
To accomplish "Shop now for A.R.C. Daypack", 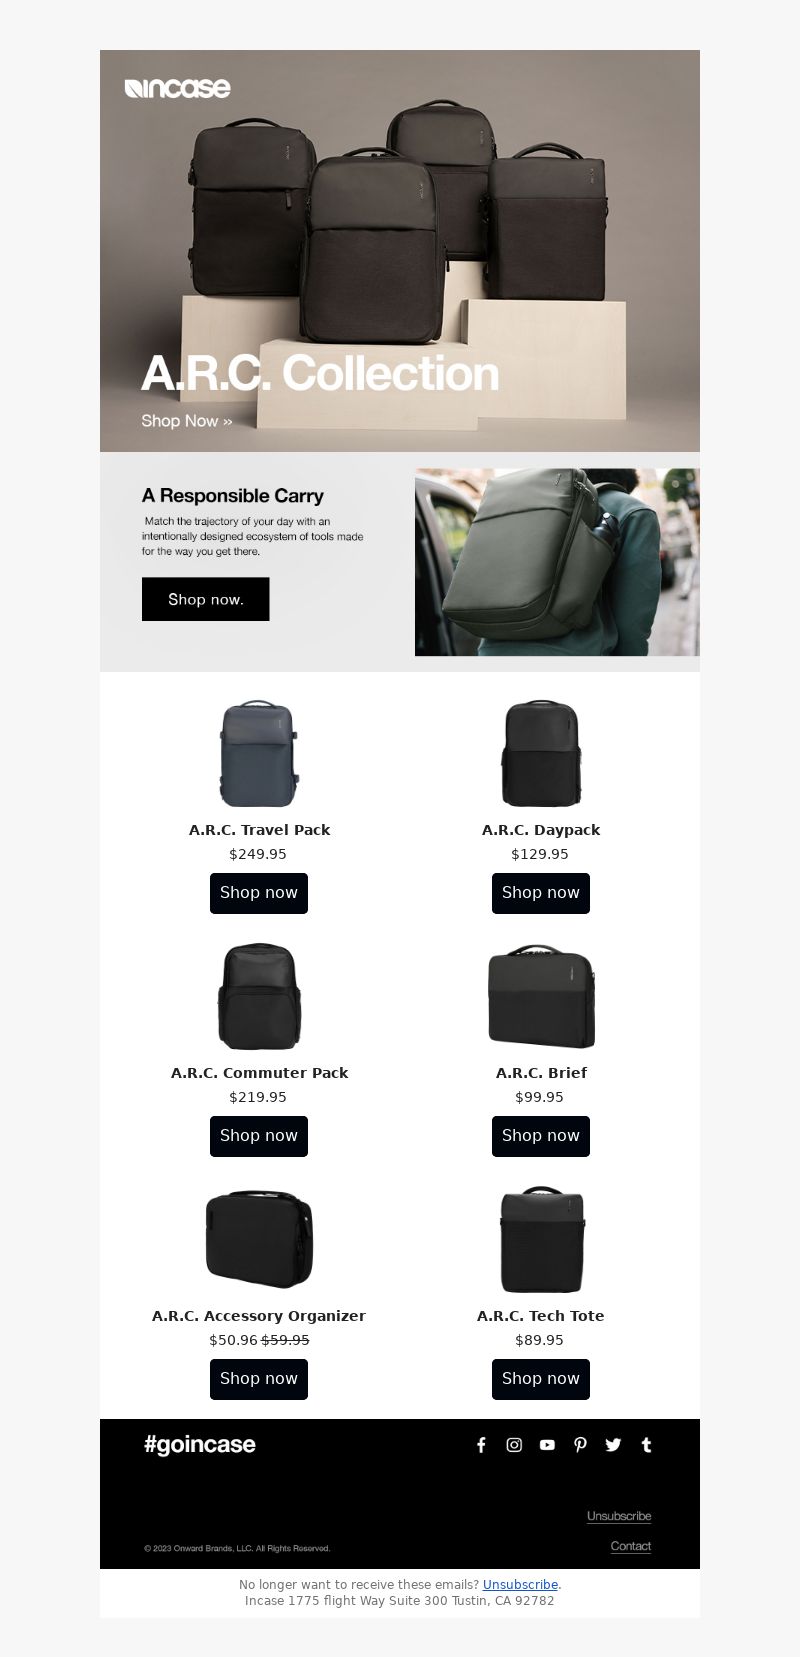I will tap(541, 893).
